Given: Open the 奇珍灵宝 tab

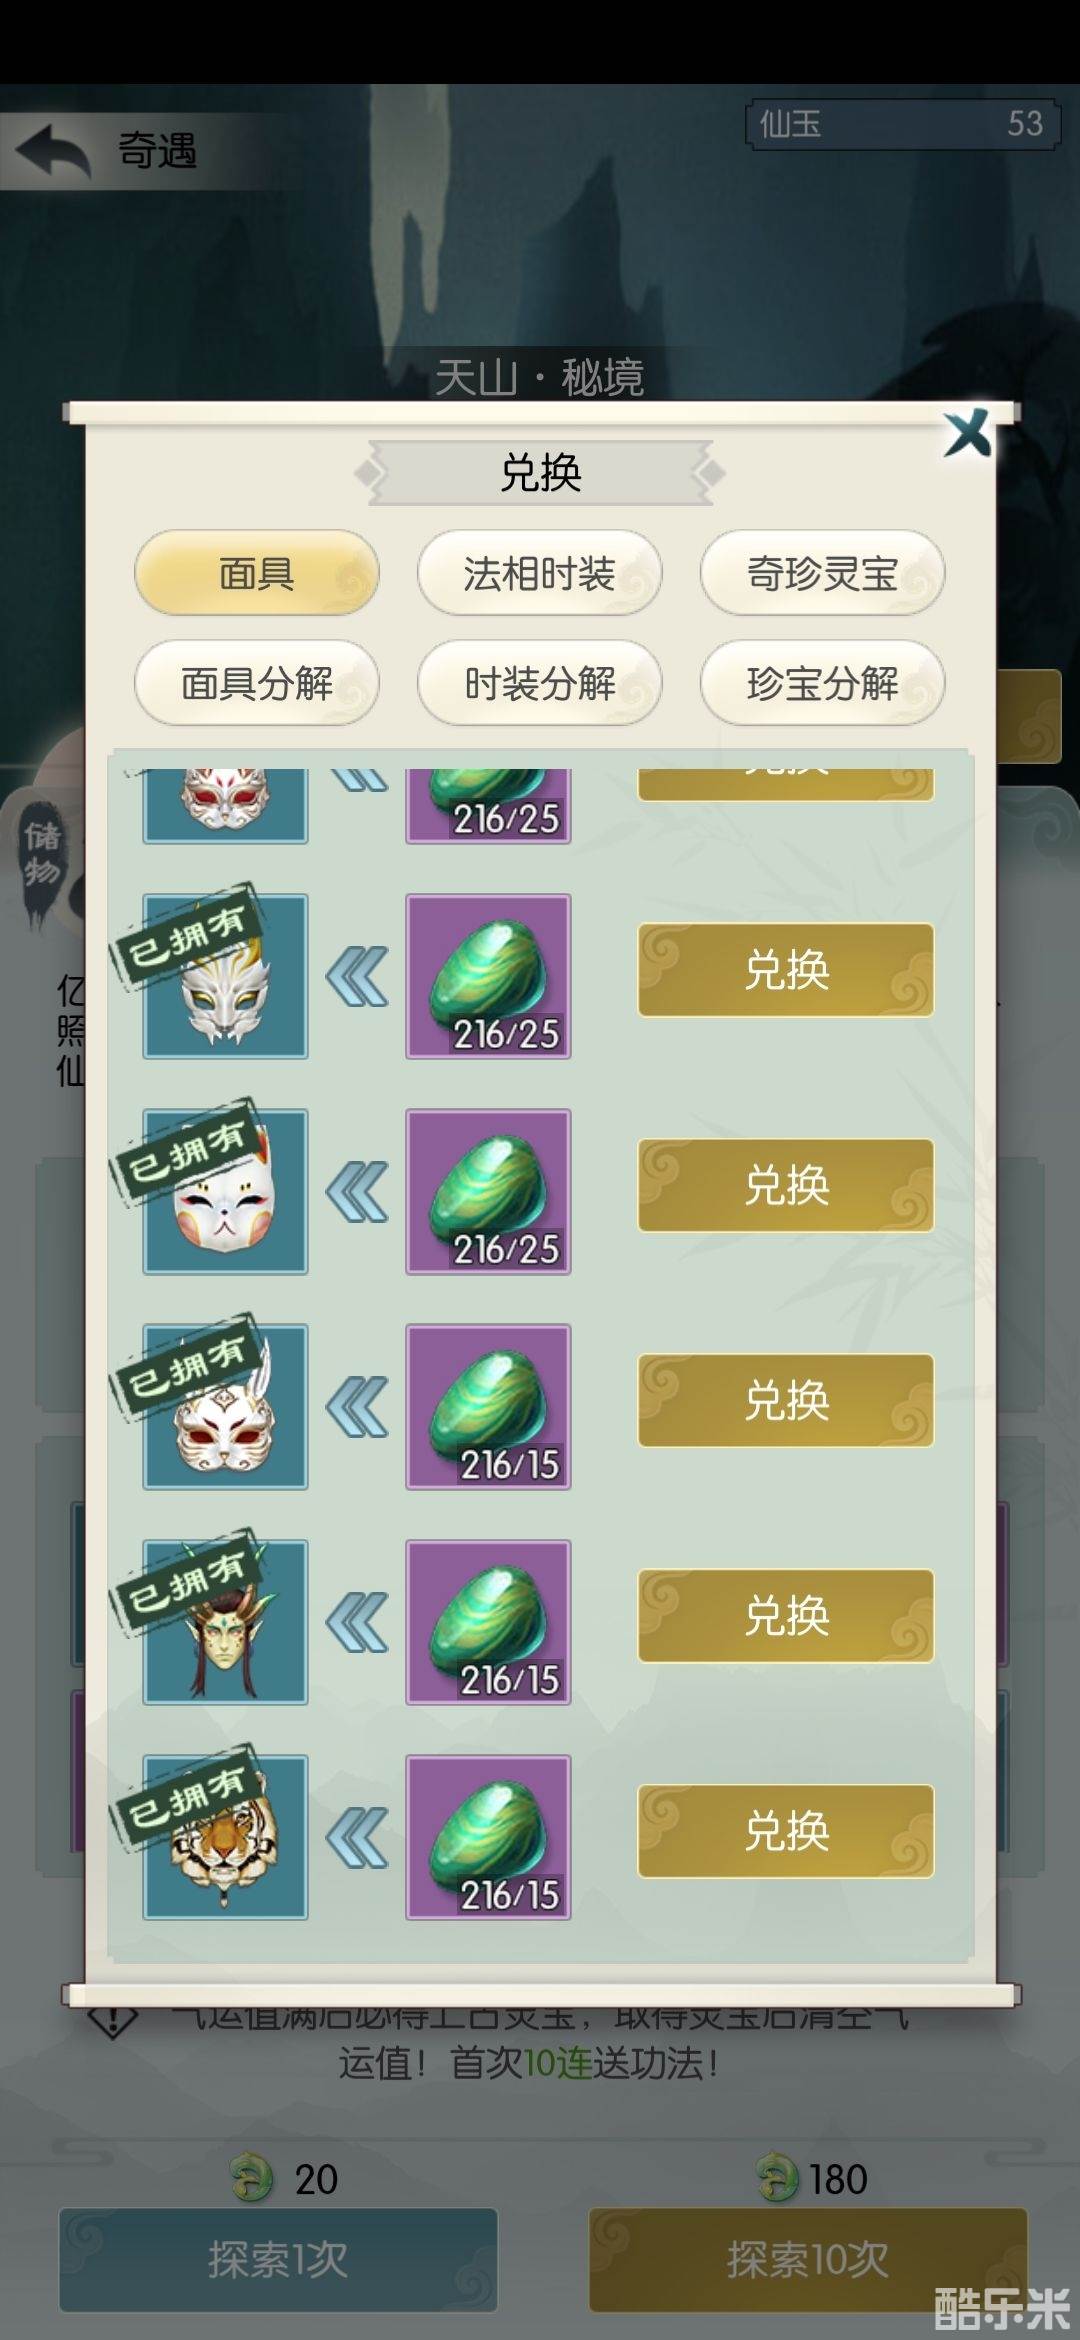Looking at the screenshot, I should [822, 573].
